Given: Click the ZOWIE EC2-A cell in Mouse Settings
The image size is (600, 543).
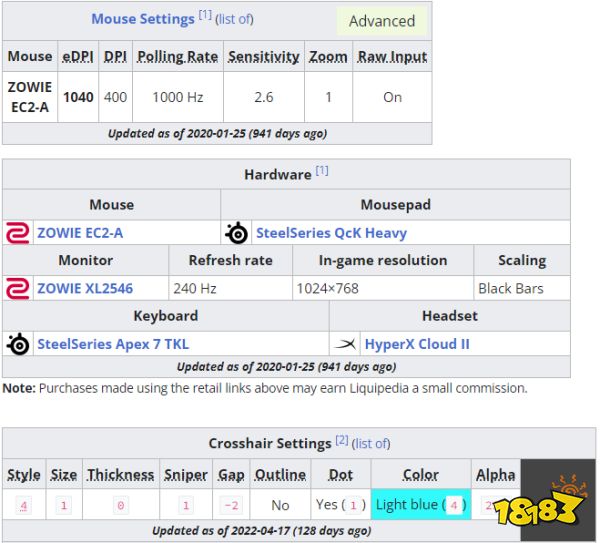Looking at the screenshot, I should 30,97.
